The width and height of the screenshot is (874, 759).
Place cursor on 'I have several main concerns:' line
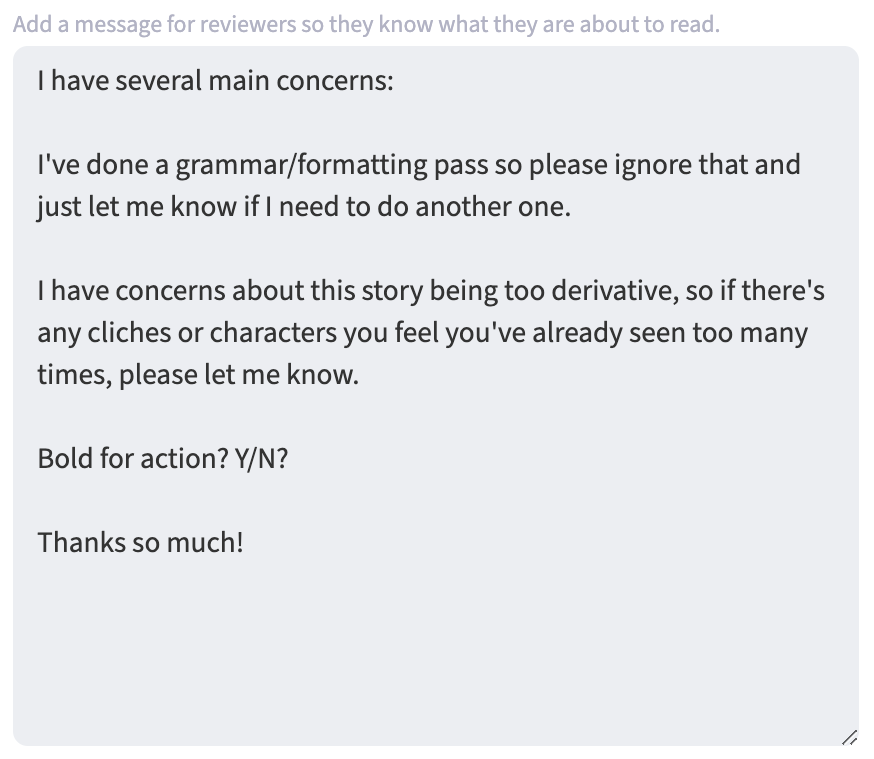point(216,80)
